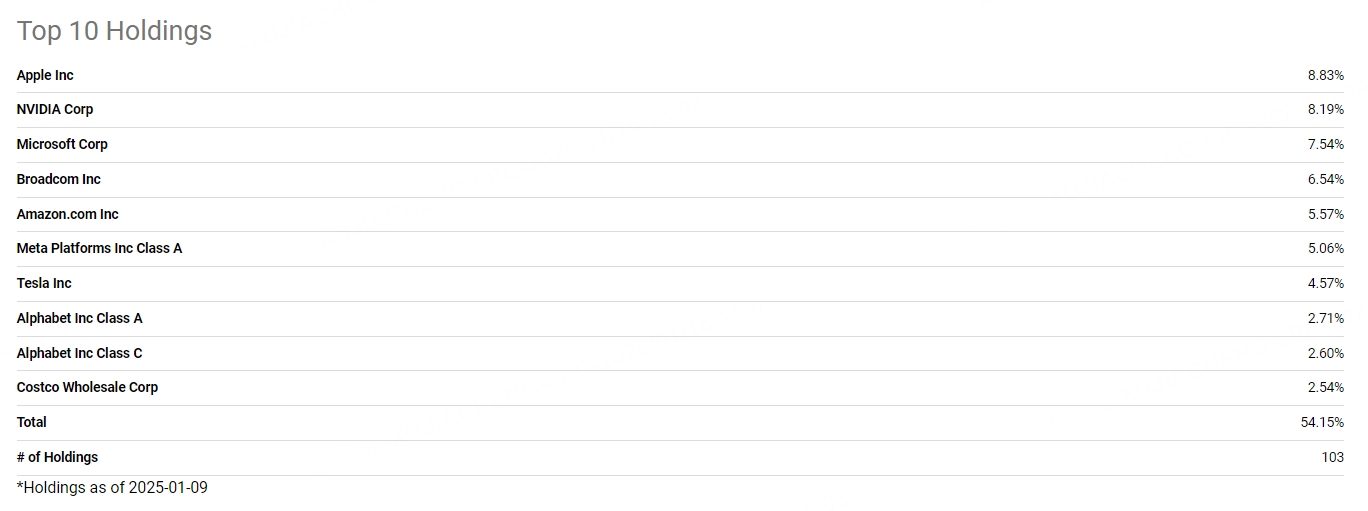
Task: Click Alphabet Inc Class C holding
Action: pyautogui.click(x=80, y=353)
